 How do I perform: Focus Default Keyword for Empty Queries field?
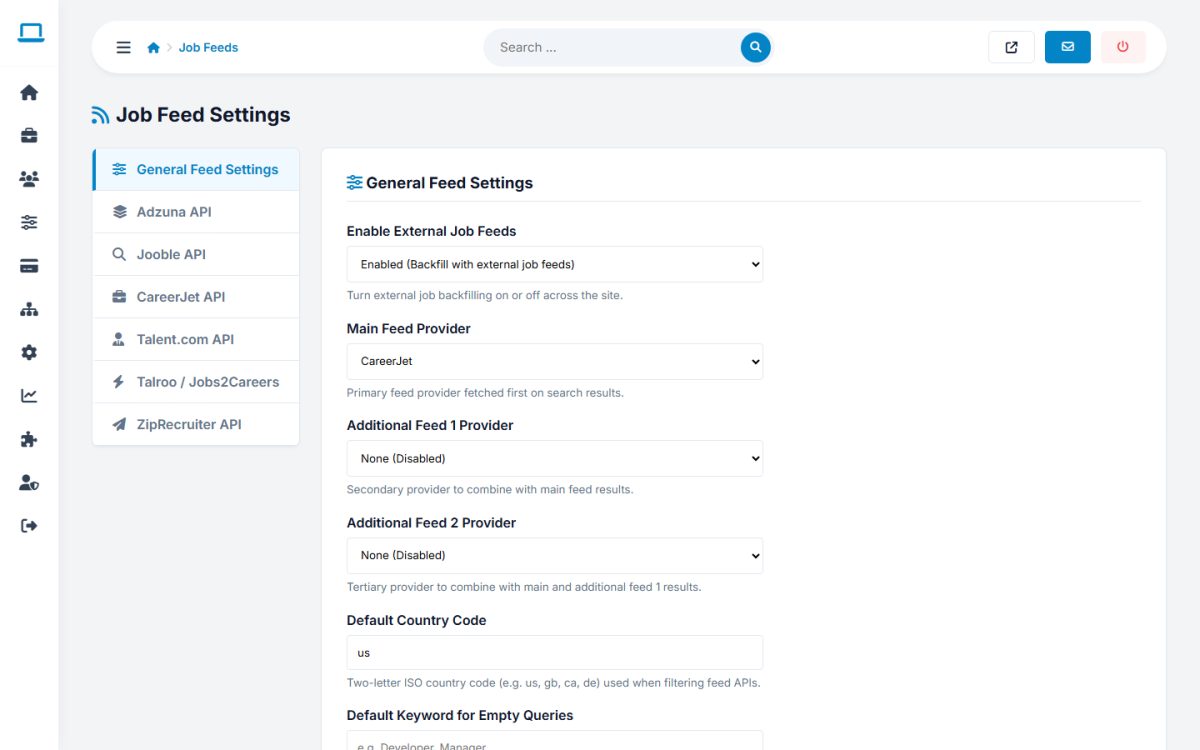[x=555, y=741]
